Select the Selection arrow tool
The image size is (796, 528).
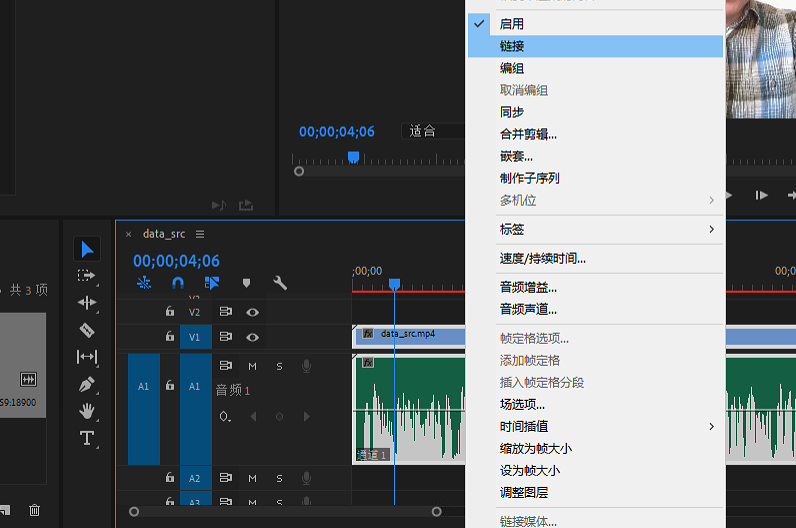click(x=87, y=249)
